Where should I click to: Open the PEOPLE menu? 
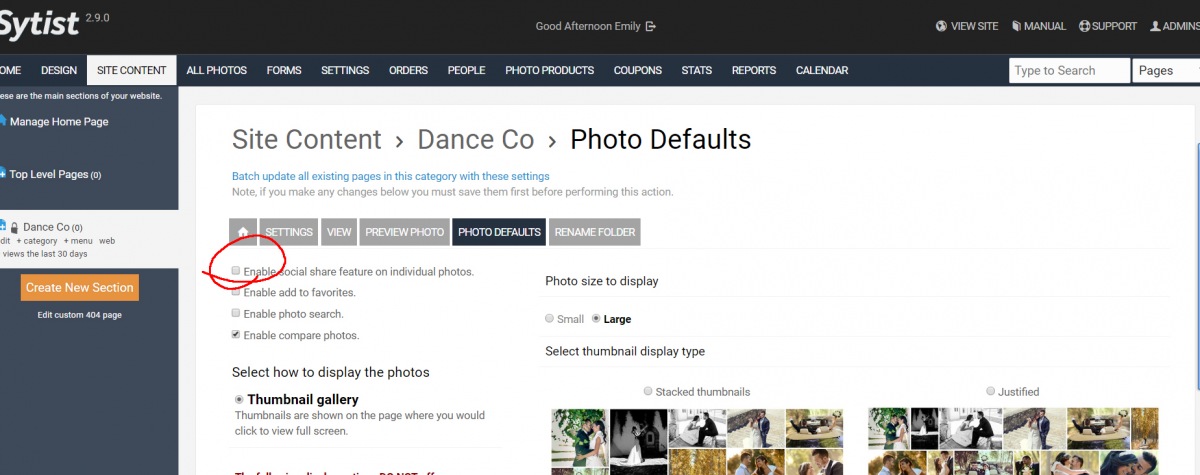point(466,70)
